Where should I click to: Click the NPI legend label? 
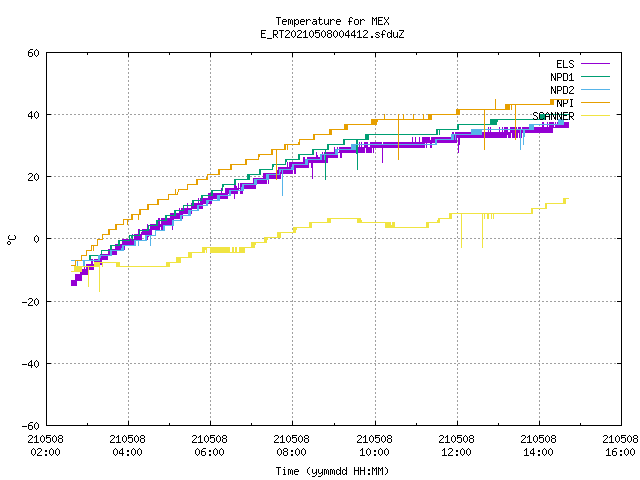coord(565,103)
